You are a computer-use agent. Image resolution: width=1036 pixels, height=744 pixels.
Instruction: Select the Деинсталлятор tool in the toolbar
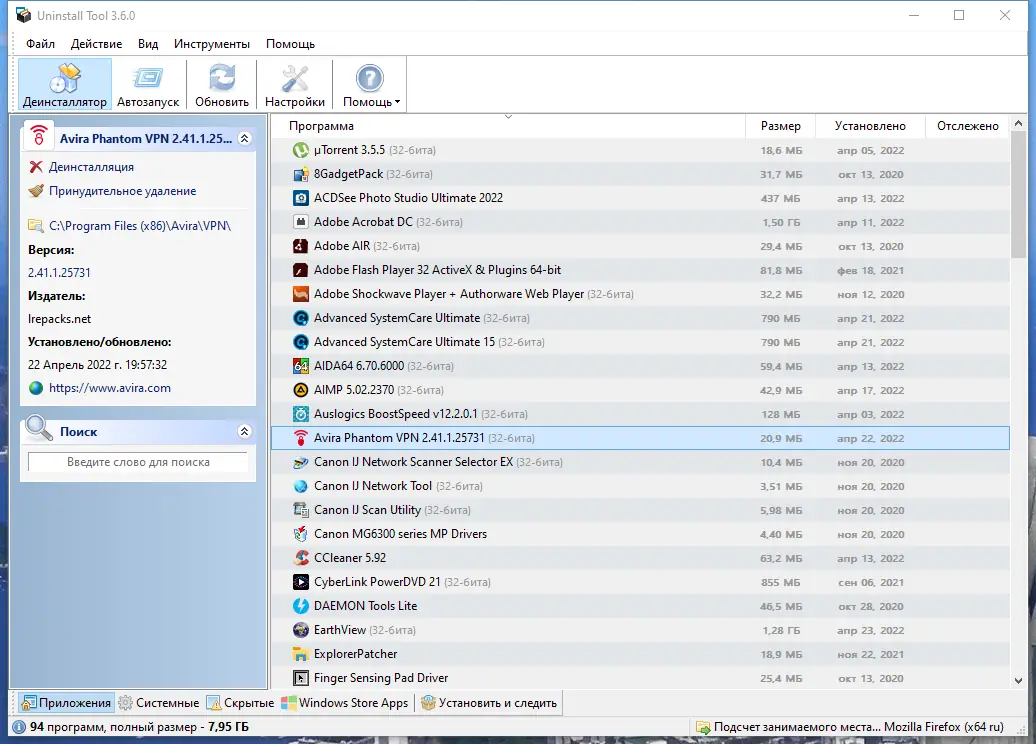pos(62,84)
